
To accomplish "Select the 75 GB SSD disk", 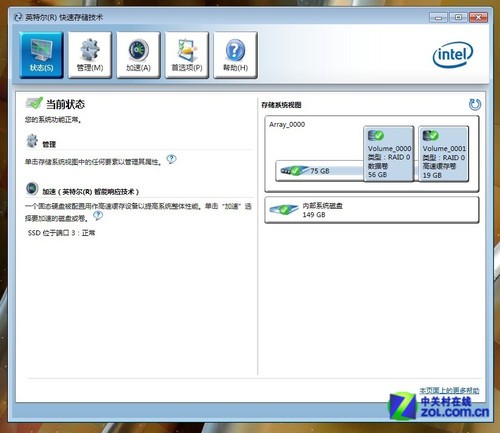I will (319, 171).
